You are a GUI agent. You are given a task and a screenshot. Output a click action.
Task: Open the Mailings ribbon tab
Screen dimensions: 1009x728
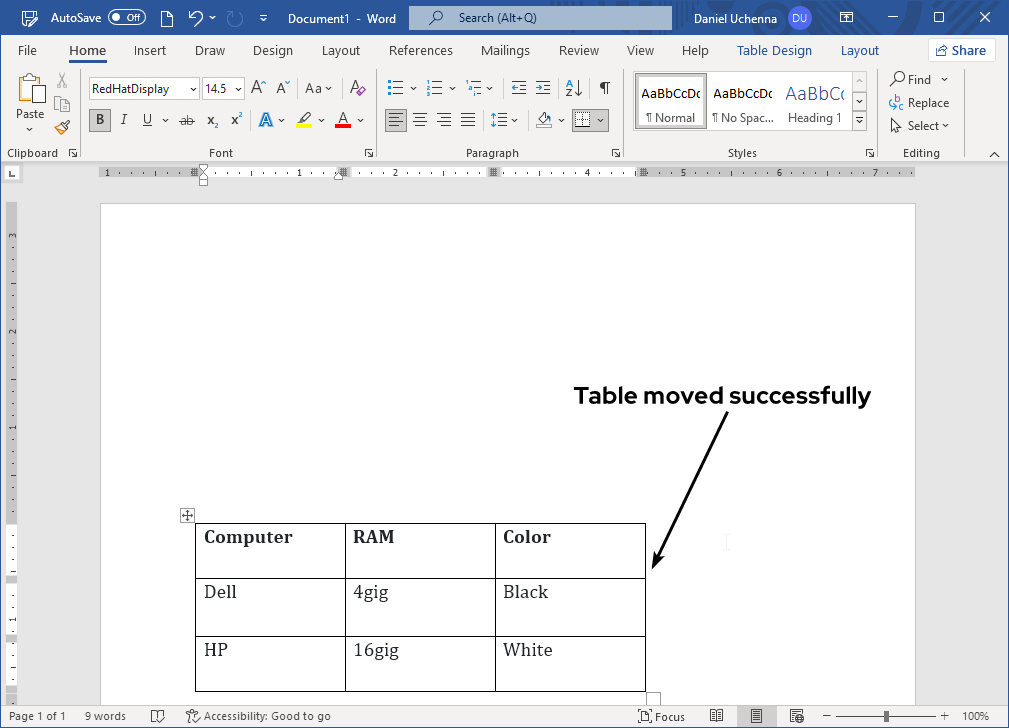pos(505,50)
